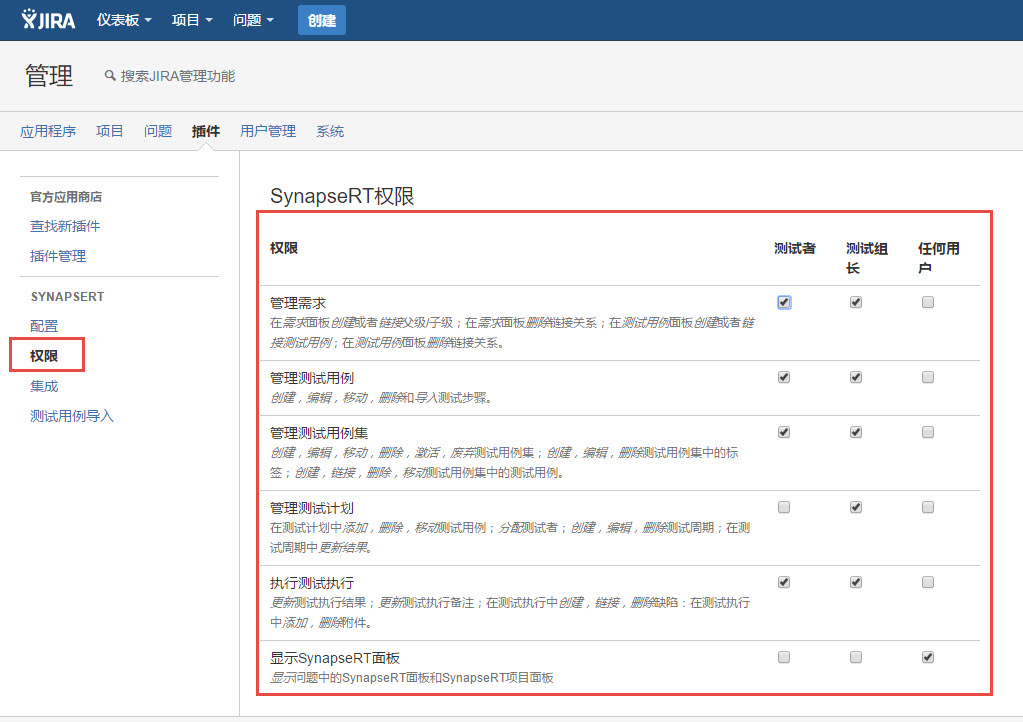Click the JIRA logo
1023x722 pixels.
click(48, 20)
